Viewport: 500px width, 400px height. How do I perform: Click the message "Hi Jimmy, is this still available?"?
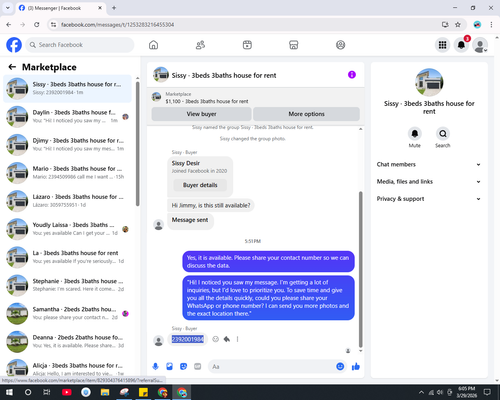(x=211, y=205)
